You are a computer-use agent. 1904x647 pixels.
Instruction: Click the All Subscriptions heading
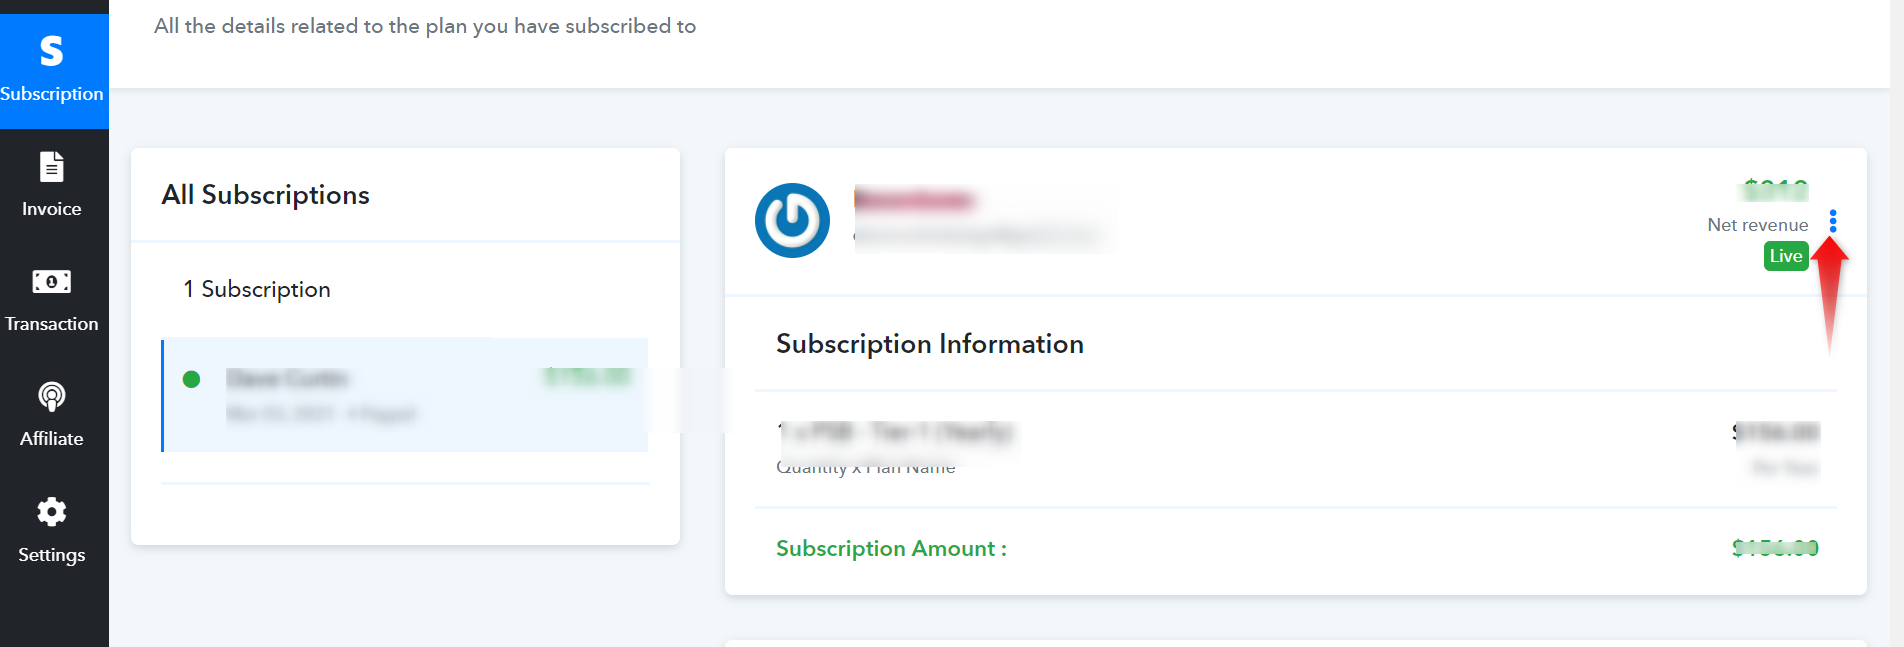266,195
